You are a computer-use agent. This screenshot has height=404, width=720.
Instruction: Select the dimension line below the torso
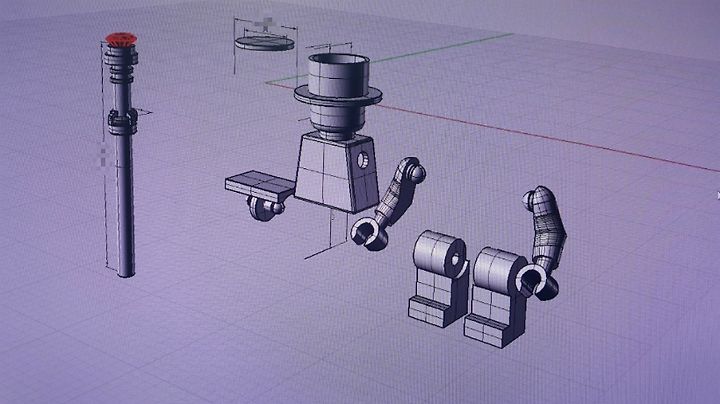click(x=326, y=251)
